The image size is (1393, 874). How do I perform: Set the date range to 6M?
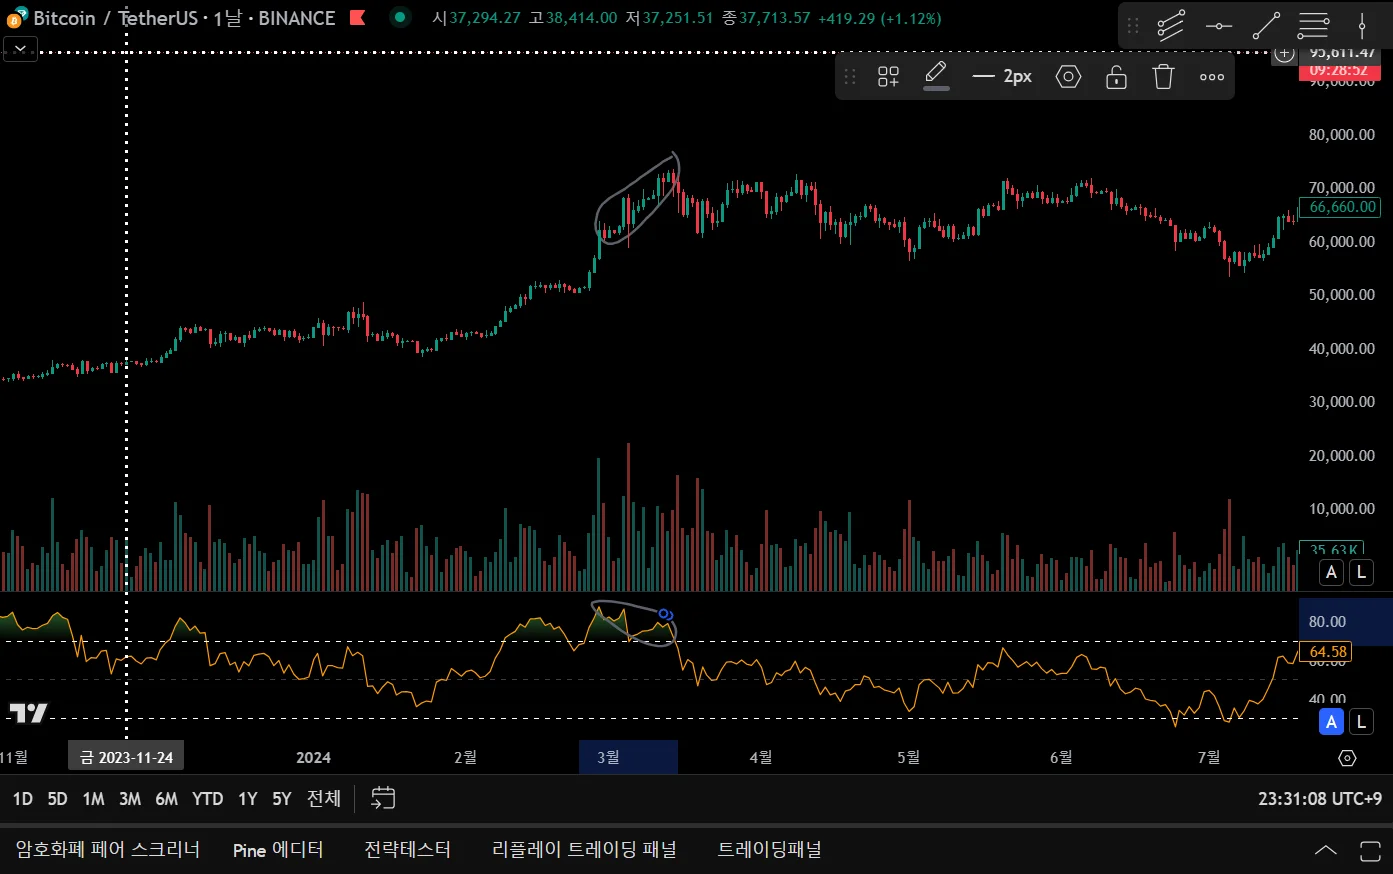167,799
